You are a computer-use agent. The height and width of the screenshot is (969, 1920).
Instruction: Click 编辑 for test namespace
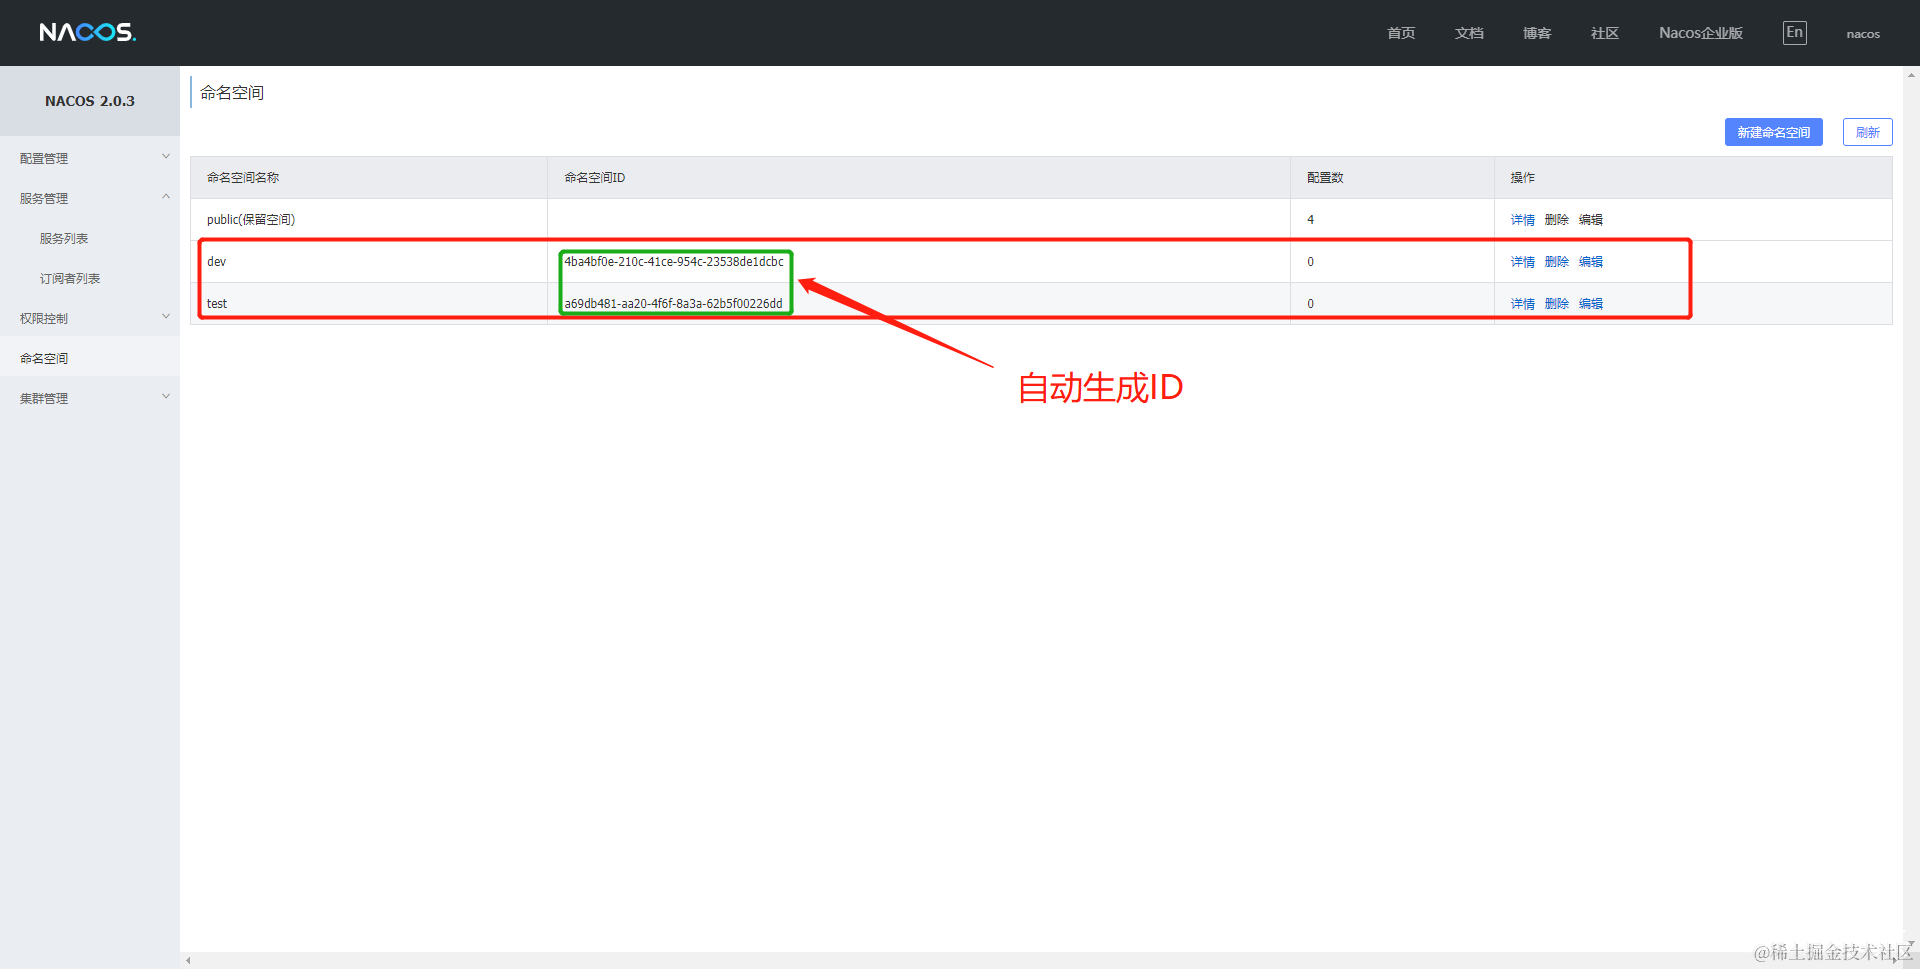pyautogui.click(x=1590, y=303)
